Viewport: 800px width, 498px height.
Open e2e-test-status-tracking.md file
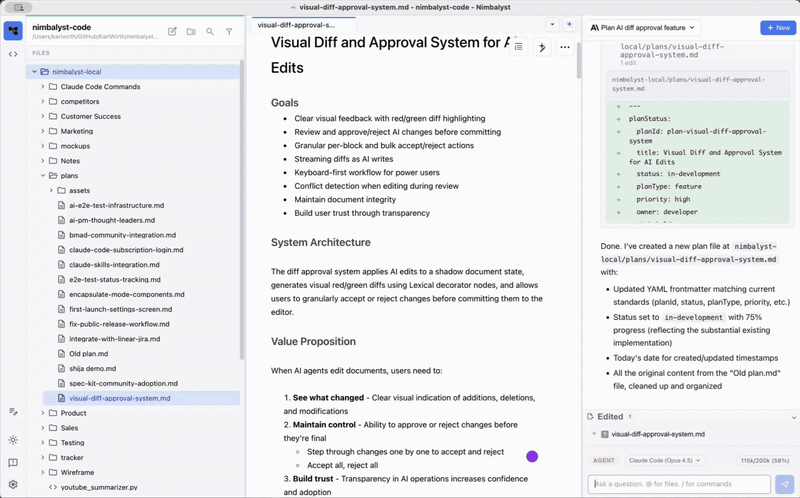point(115,280)
